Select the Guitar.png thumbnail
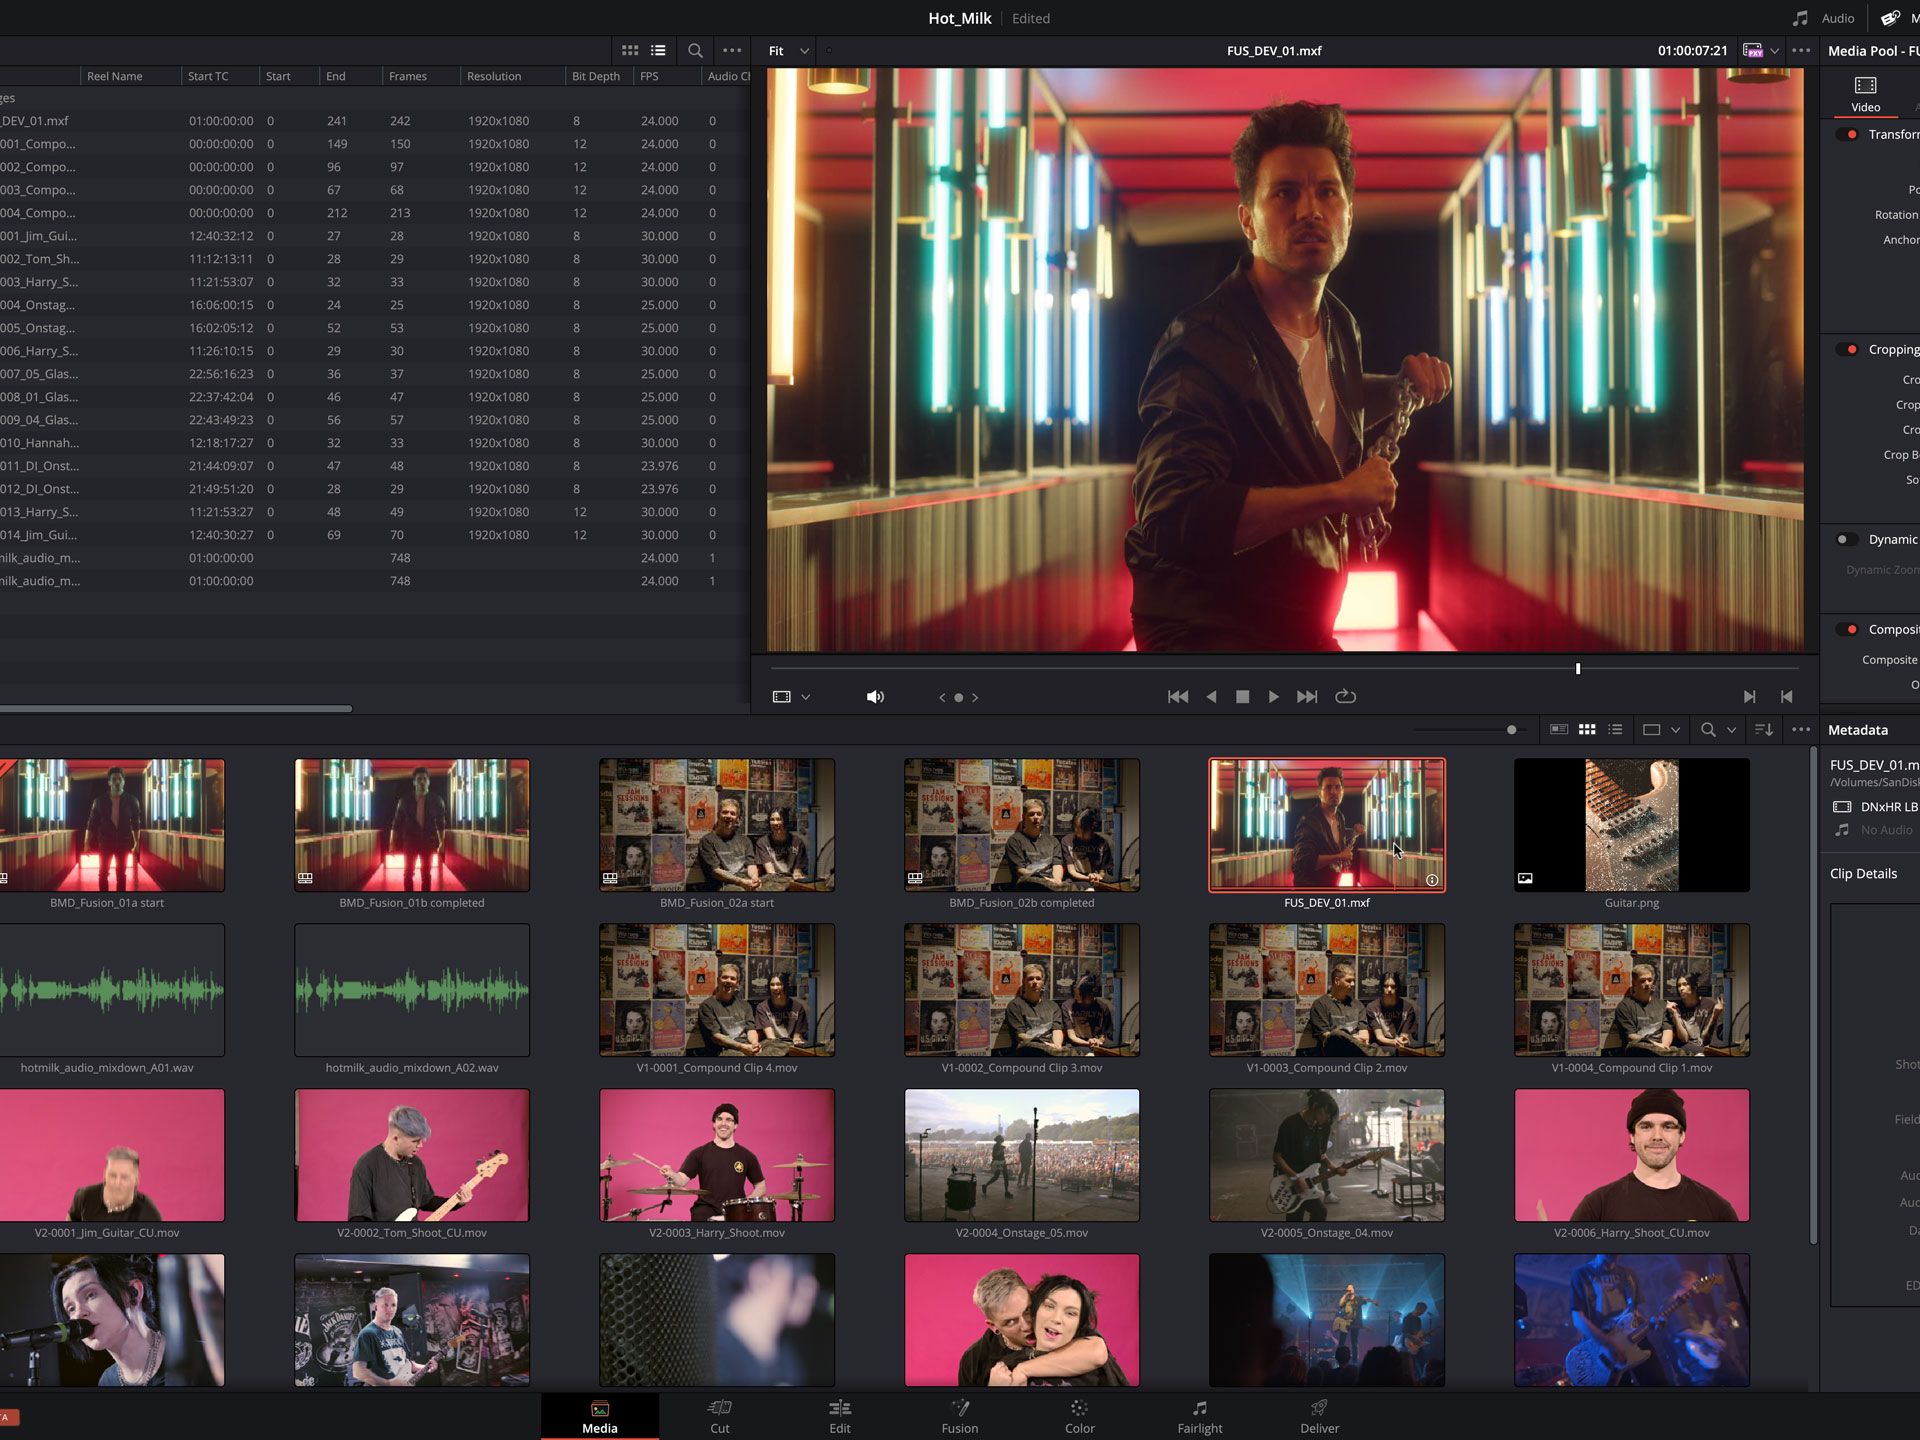This screenshot has height=1440, width=1920. click(x=1631, y=824)
